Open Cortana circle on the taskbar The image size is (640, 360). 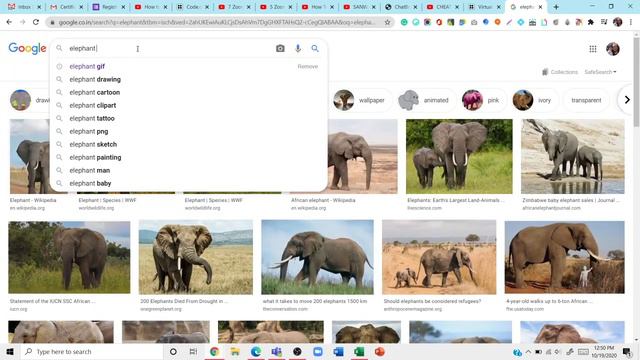point(173,351)
